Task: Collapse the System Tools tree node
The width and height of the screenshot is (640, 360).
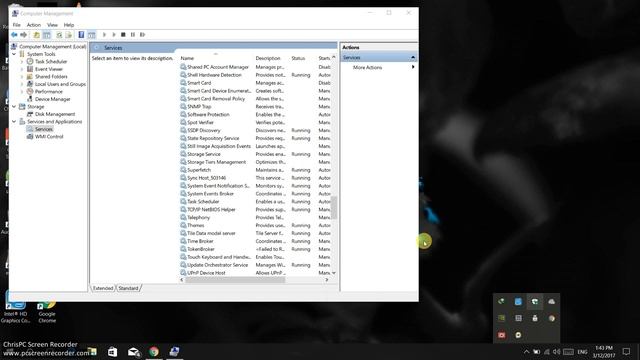Action: click(14, 54)
